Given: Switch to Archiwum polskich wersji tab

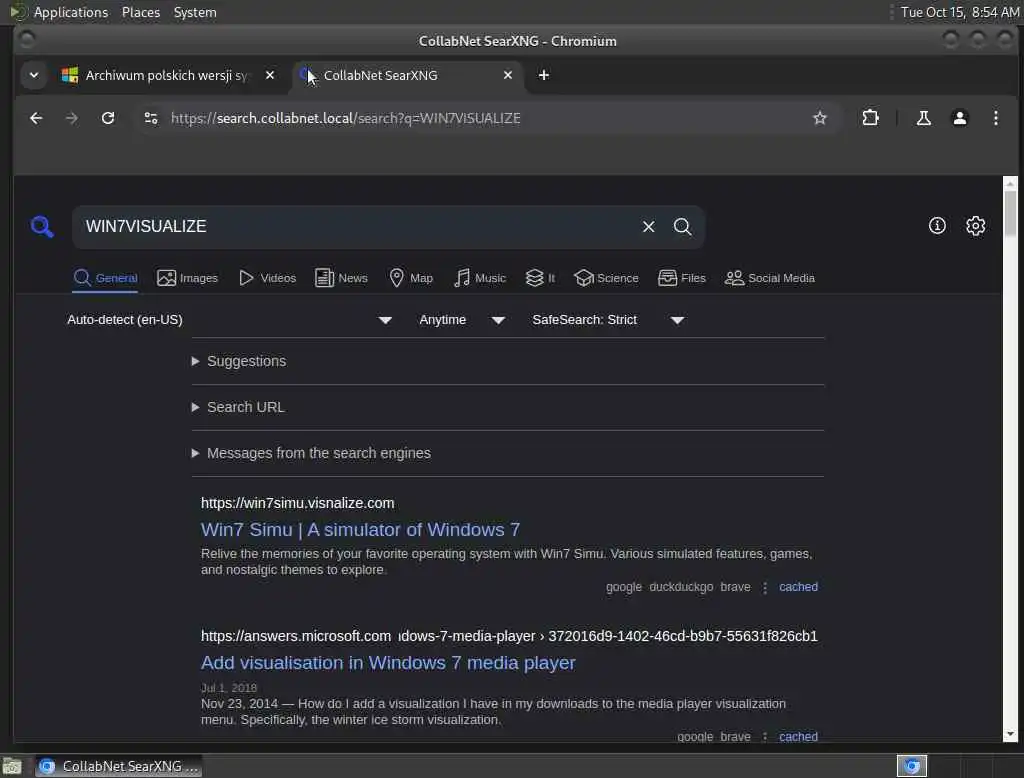Looking at the screenshot, I should (x=166, y=75).
